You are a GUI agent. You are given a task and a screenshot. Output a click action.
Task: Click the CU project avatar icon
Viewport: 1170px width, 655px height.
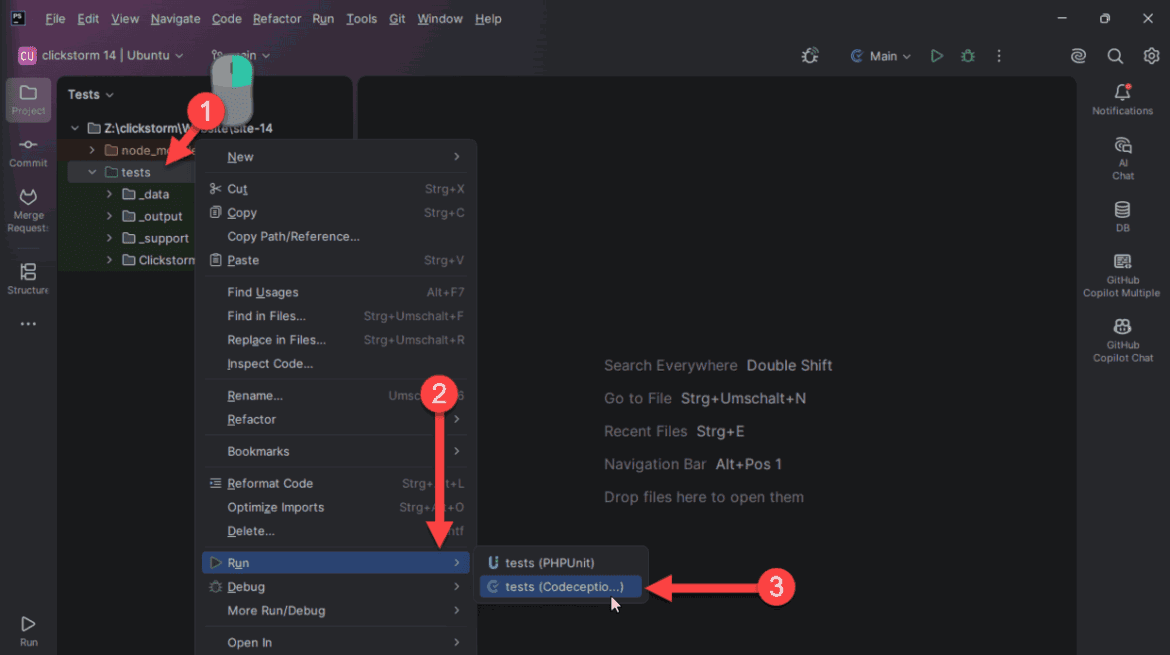point(27,56)
